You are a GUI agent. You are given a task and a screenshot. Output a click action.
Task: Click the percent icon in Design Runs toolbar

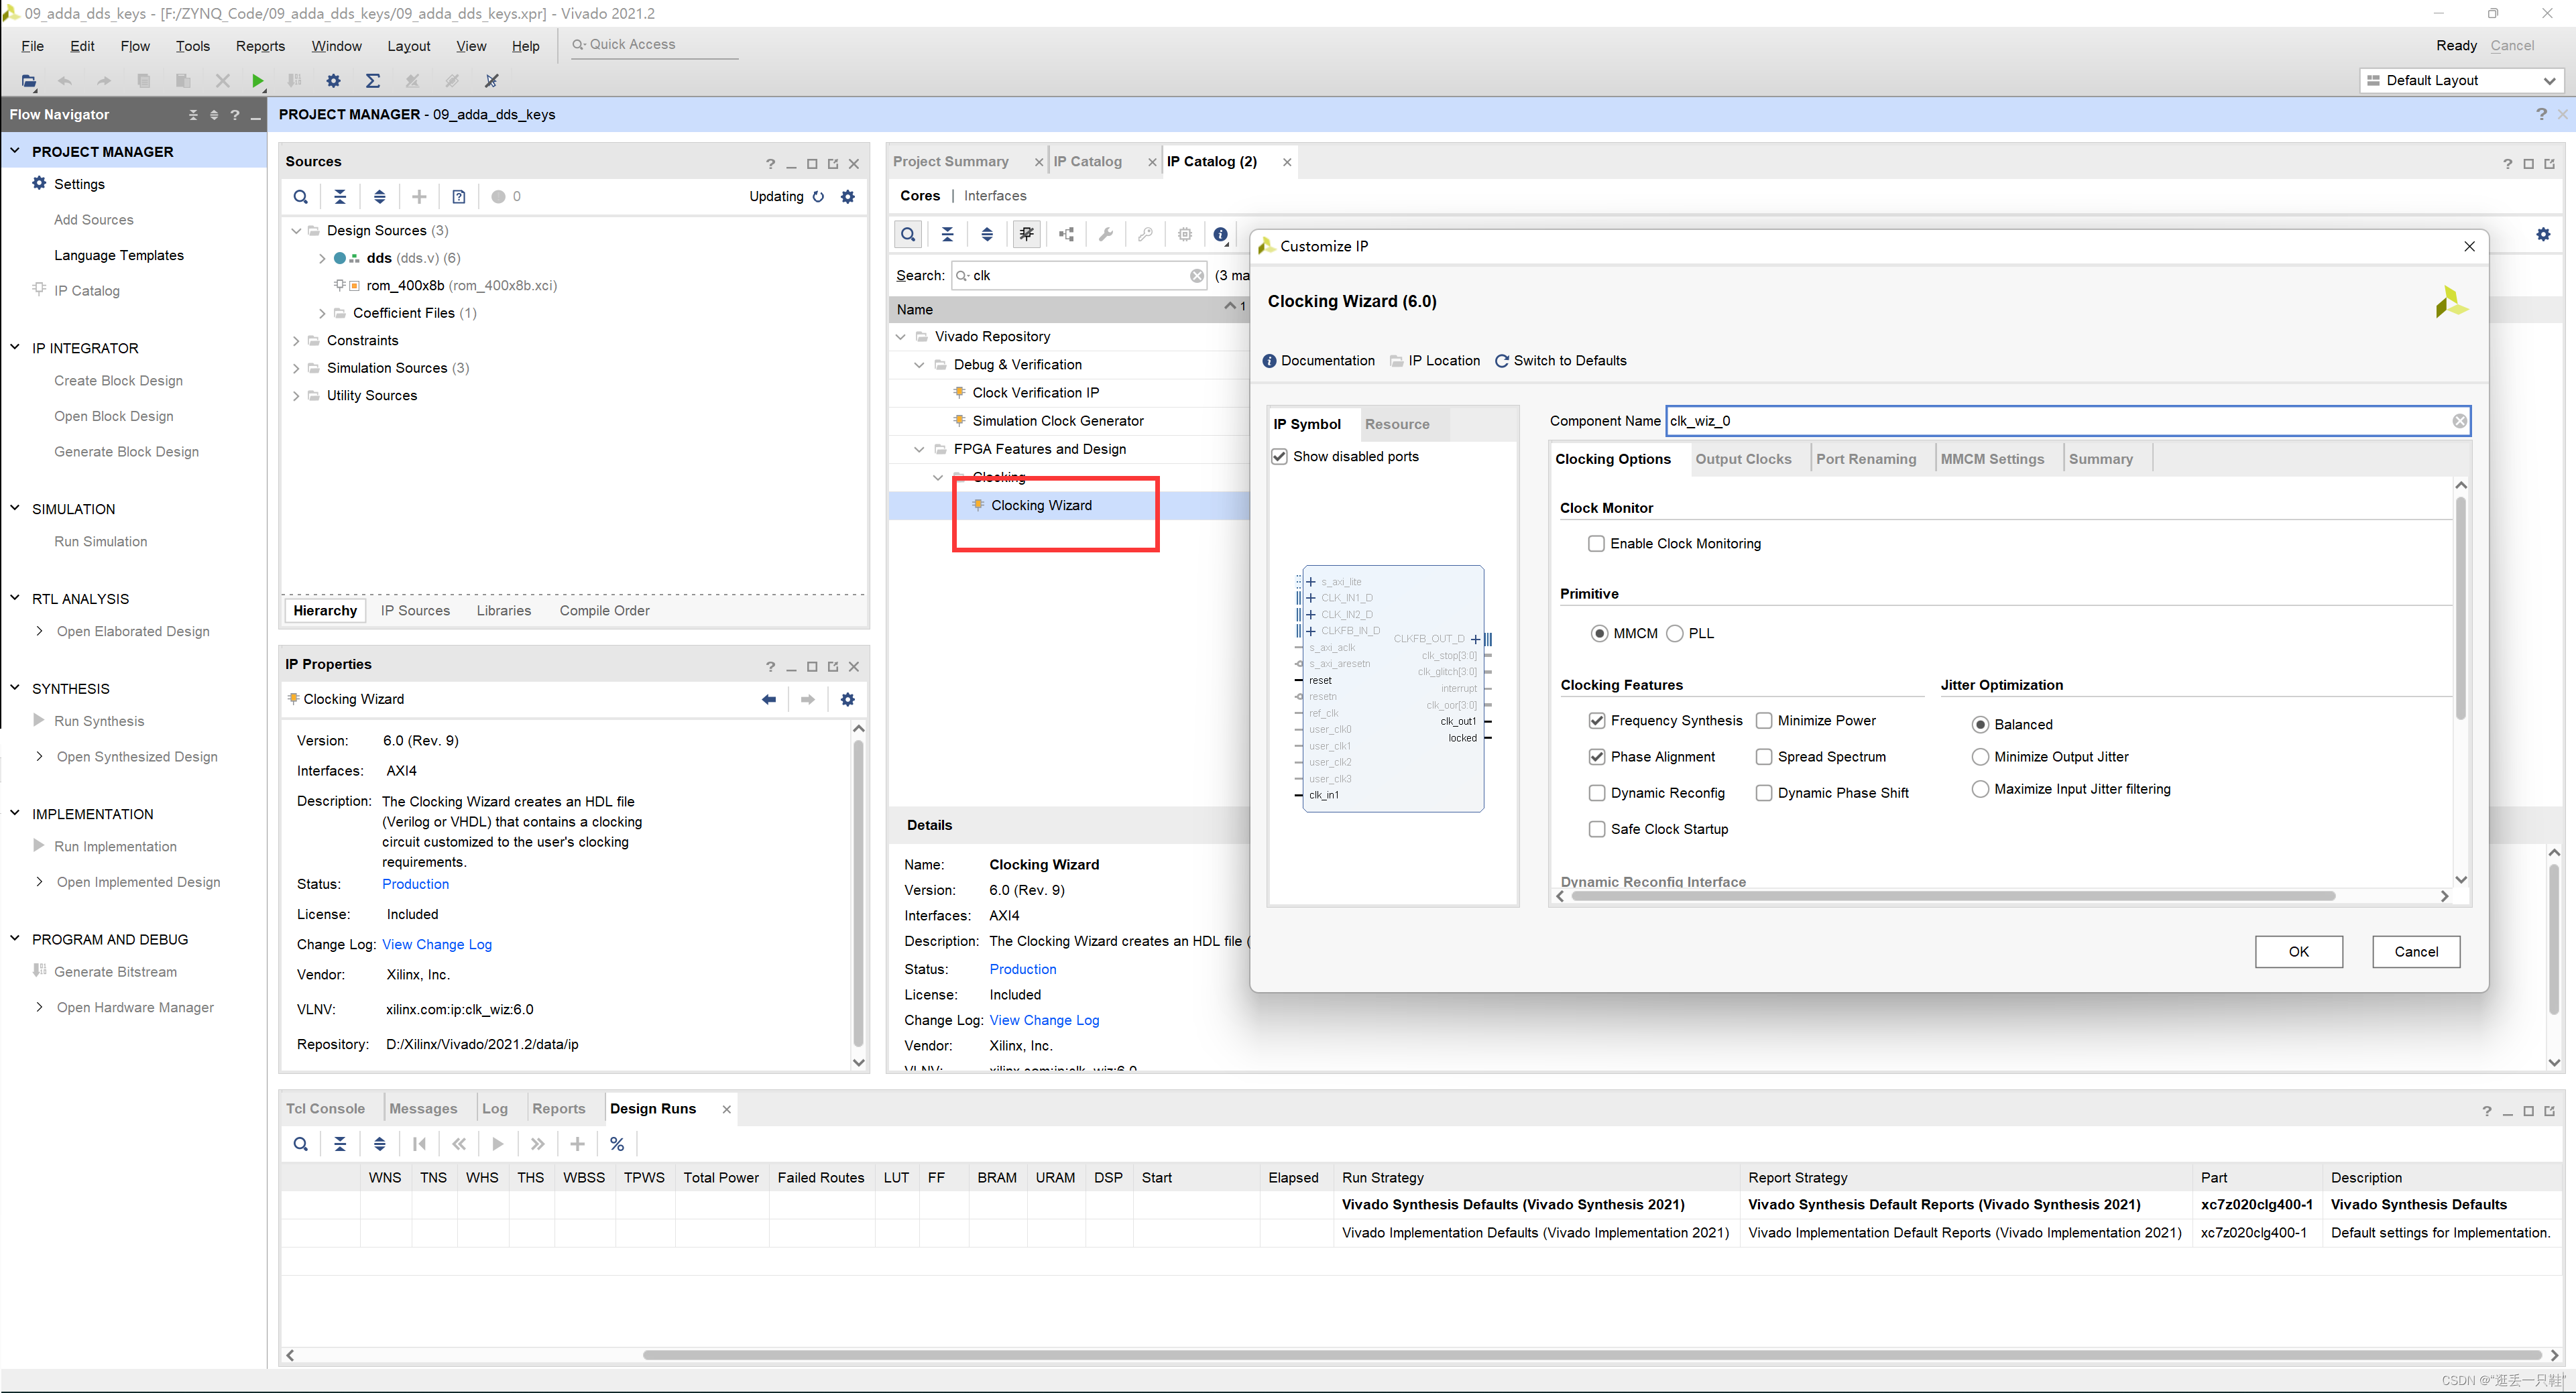[x=617, y=1144]
